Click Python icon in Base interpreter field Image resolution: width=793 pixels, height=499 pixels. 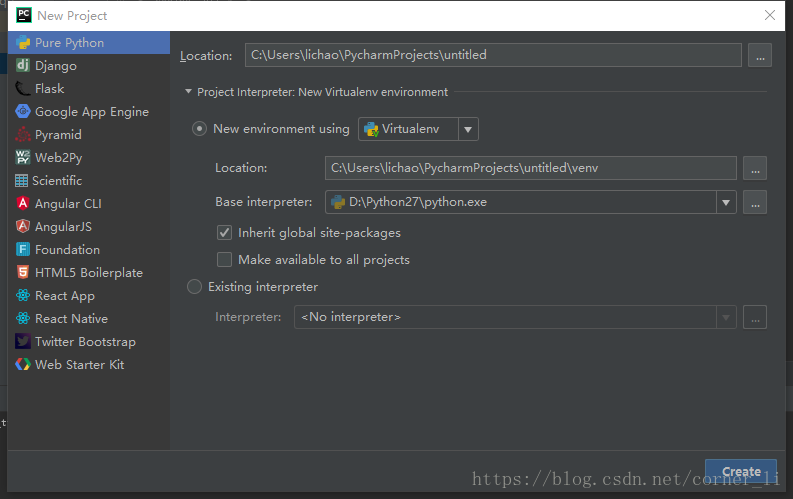coord(338,202)
